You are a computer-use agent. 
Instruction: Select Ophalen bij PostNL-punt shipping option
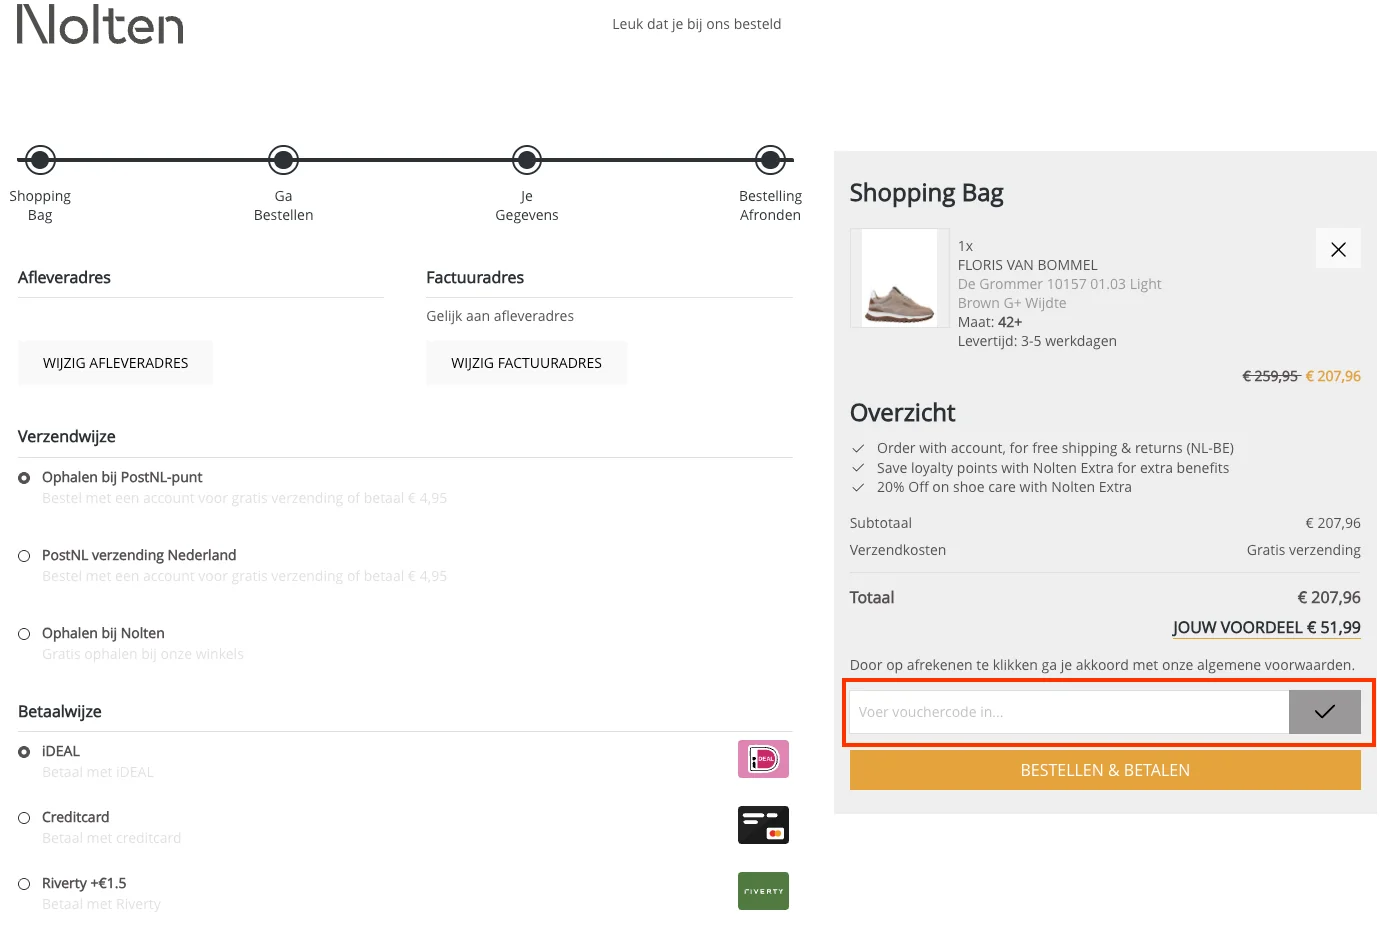click(24, 478)
